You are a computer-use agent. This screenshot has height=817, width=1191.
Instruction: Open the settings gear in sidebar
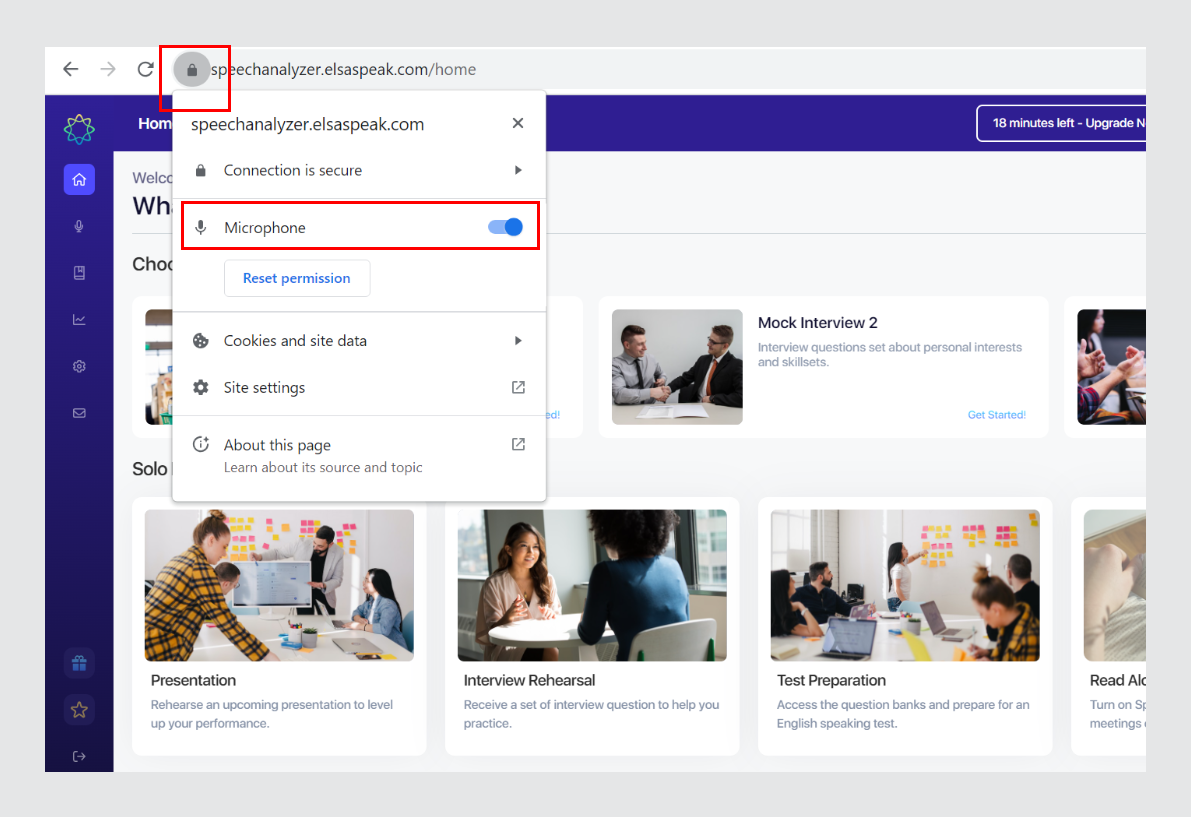pyautogui.click(x=79, y=366)
